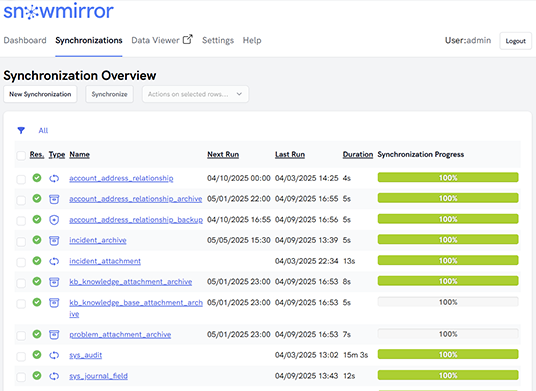Open the Help tab

(252, 40)
